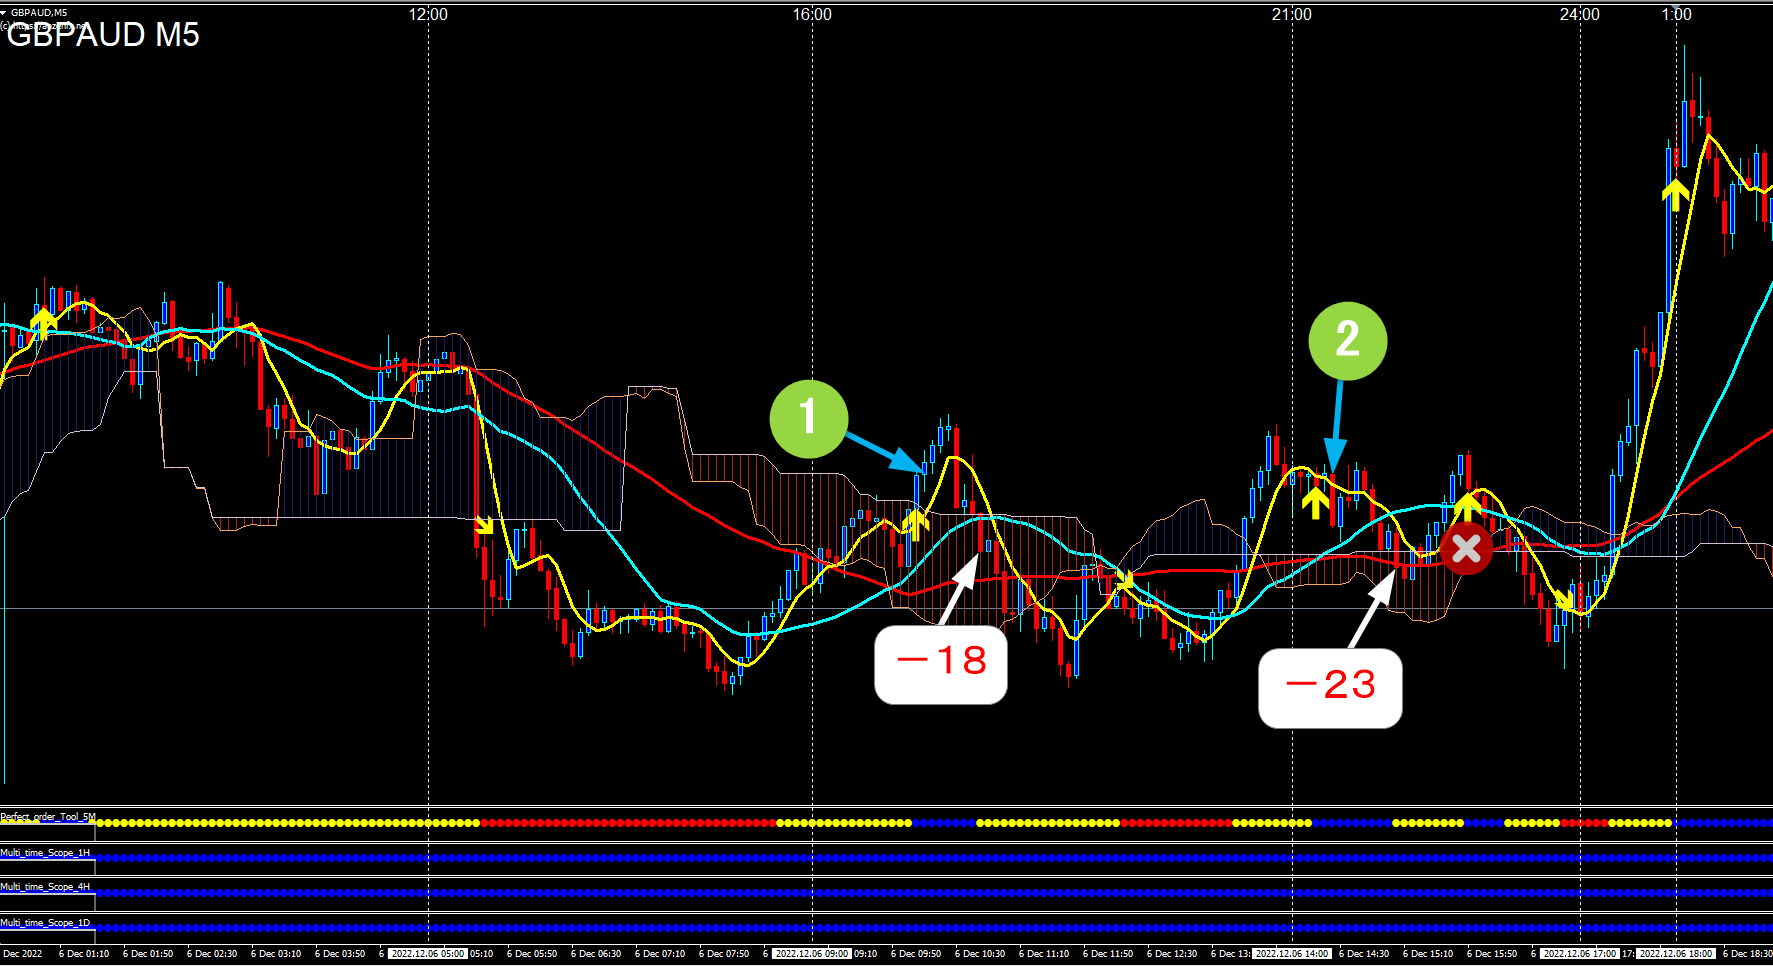Click the 2022.12.06 09:00 highlighted date label
The image size is (1773, 966).
(x=812, y=954)
